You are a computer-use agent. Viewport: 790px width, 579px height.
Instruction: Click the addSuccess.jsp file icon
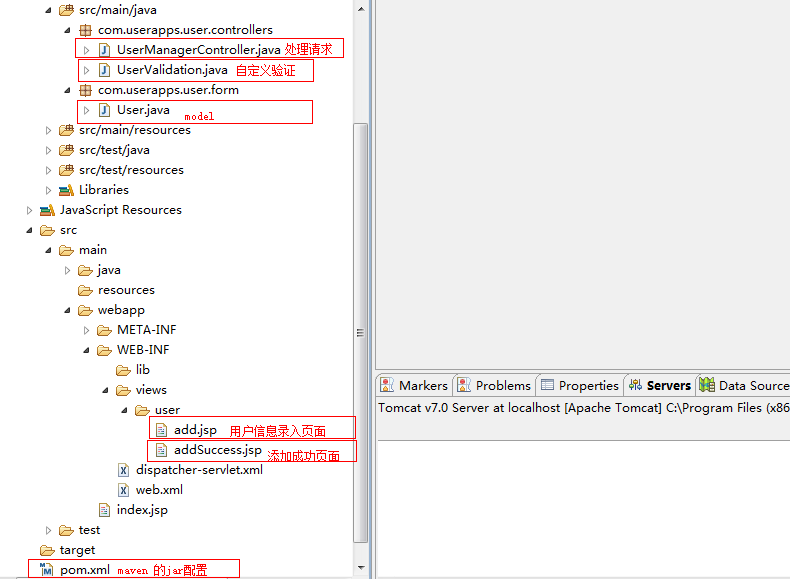click(161, 450)
